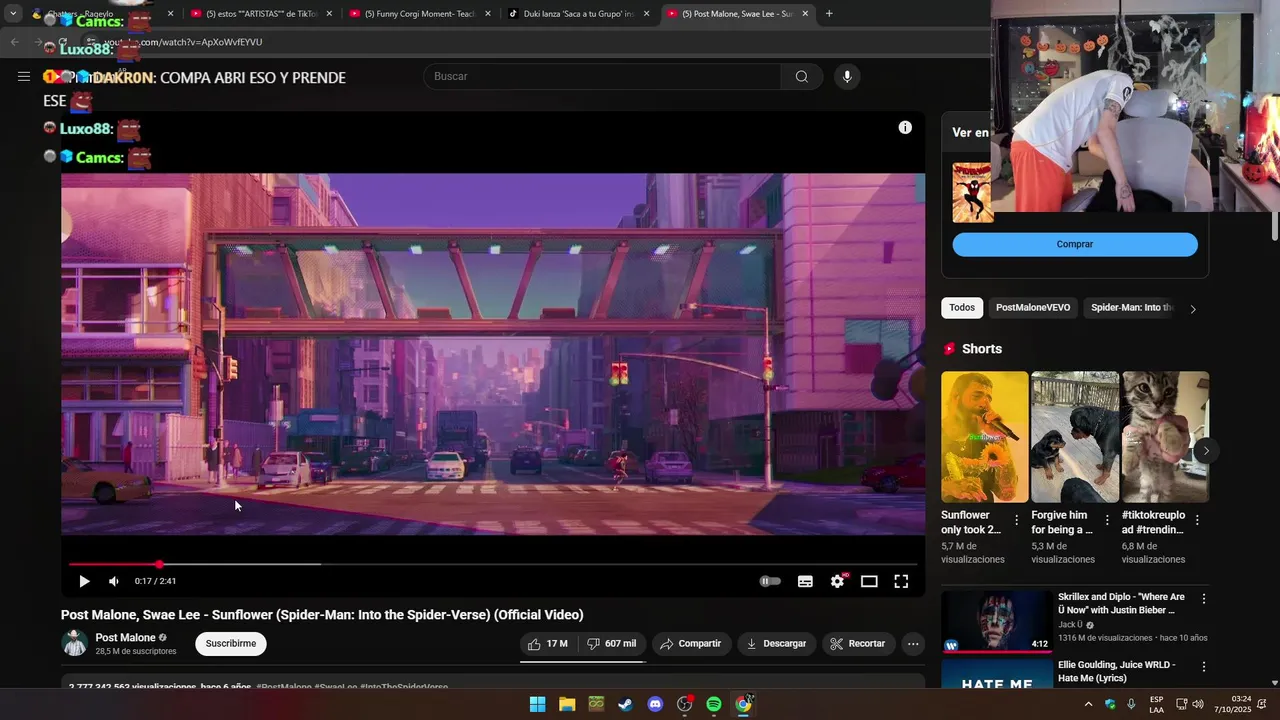This screenshot has height=720, width=1280.
Task: Toggle subtitles on the video
Action: coord(805,581)
